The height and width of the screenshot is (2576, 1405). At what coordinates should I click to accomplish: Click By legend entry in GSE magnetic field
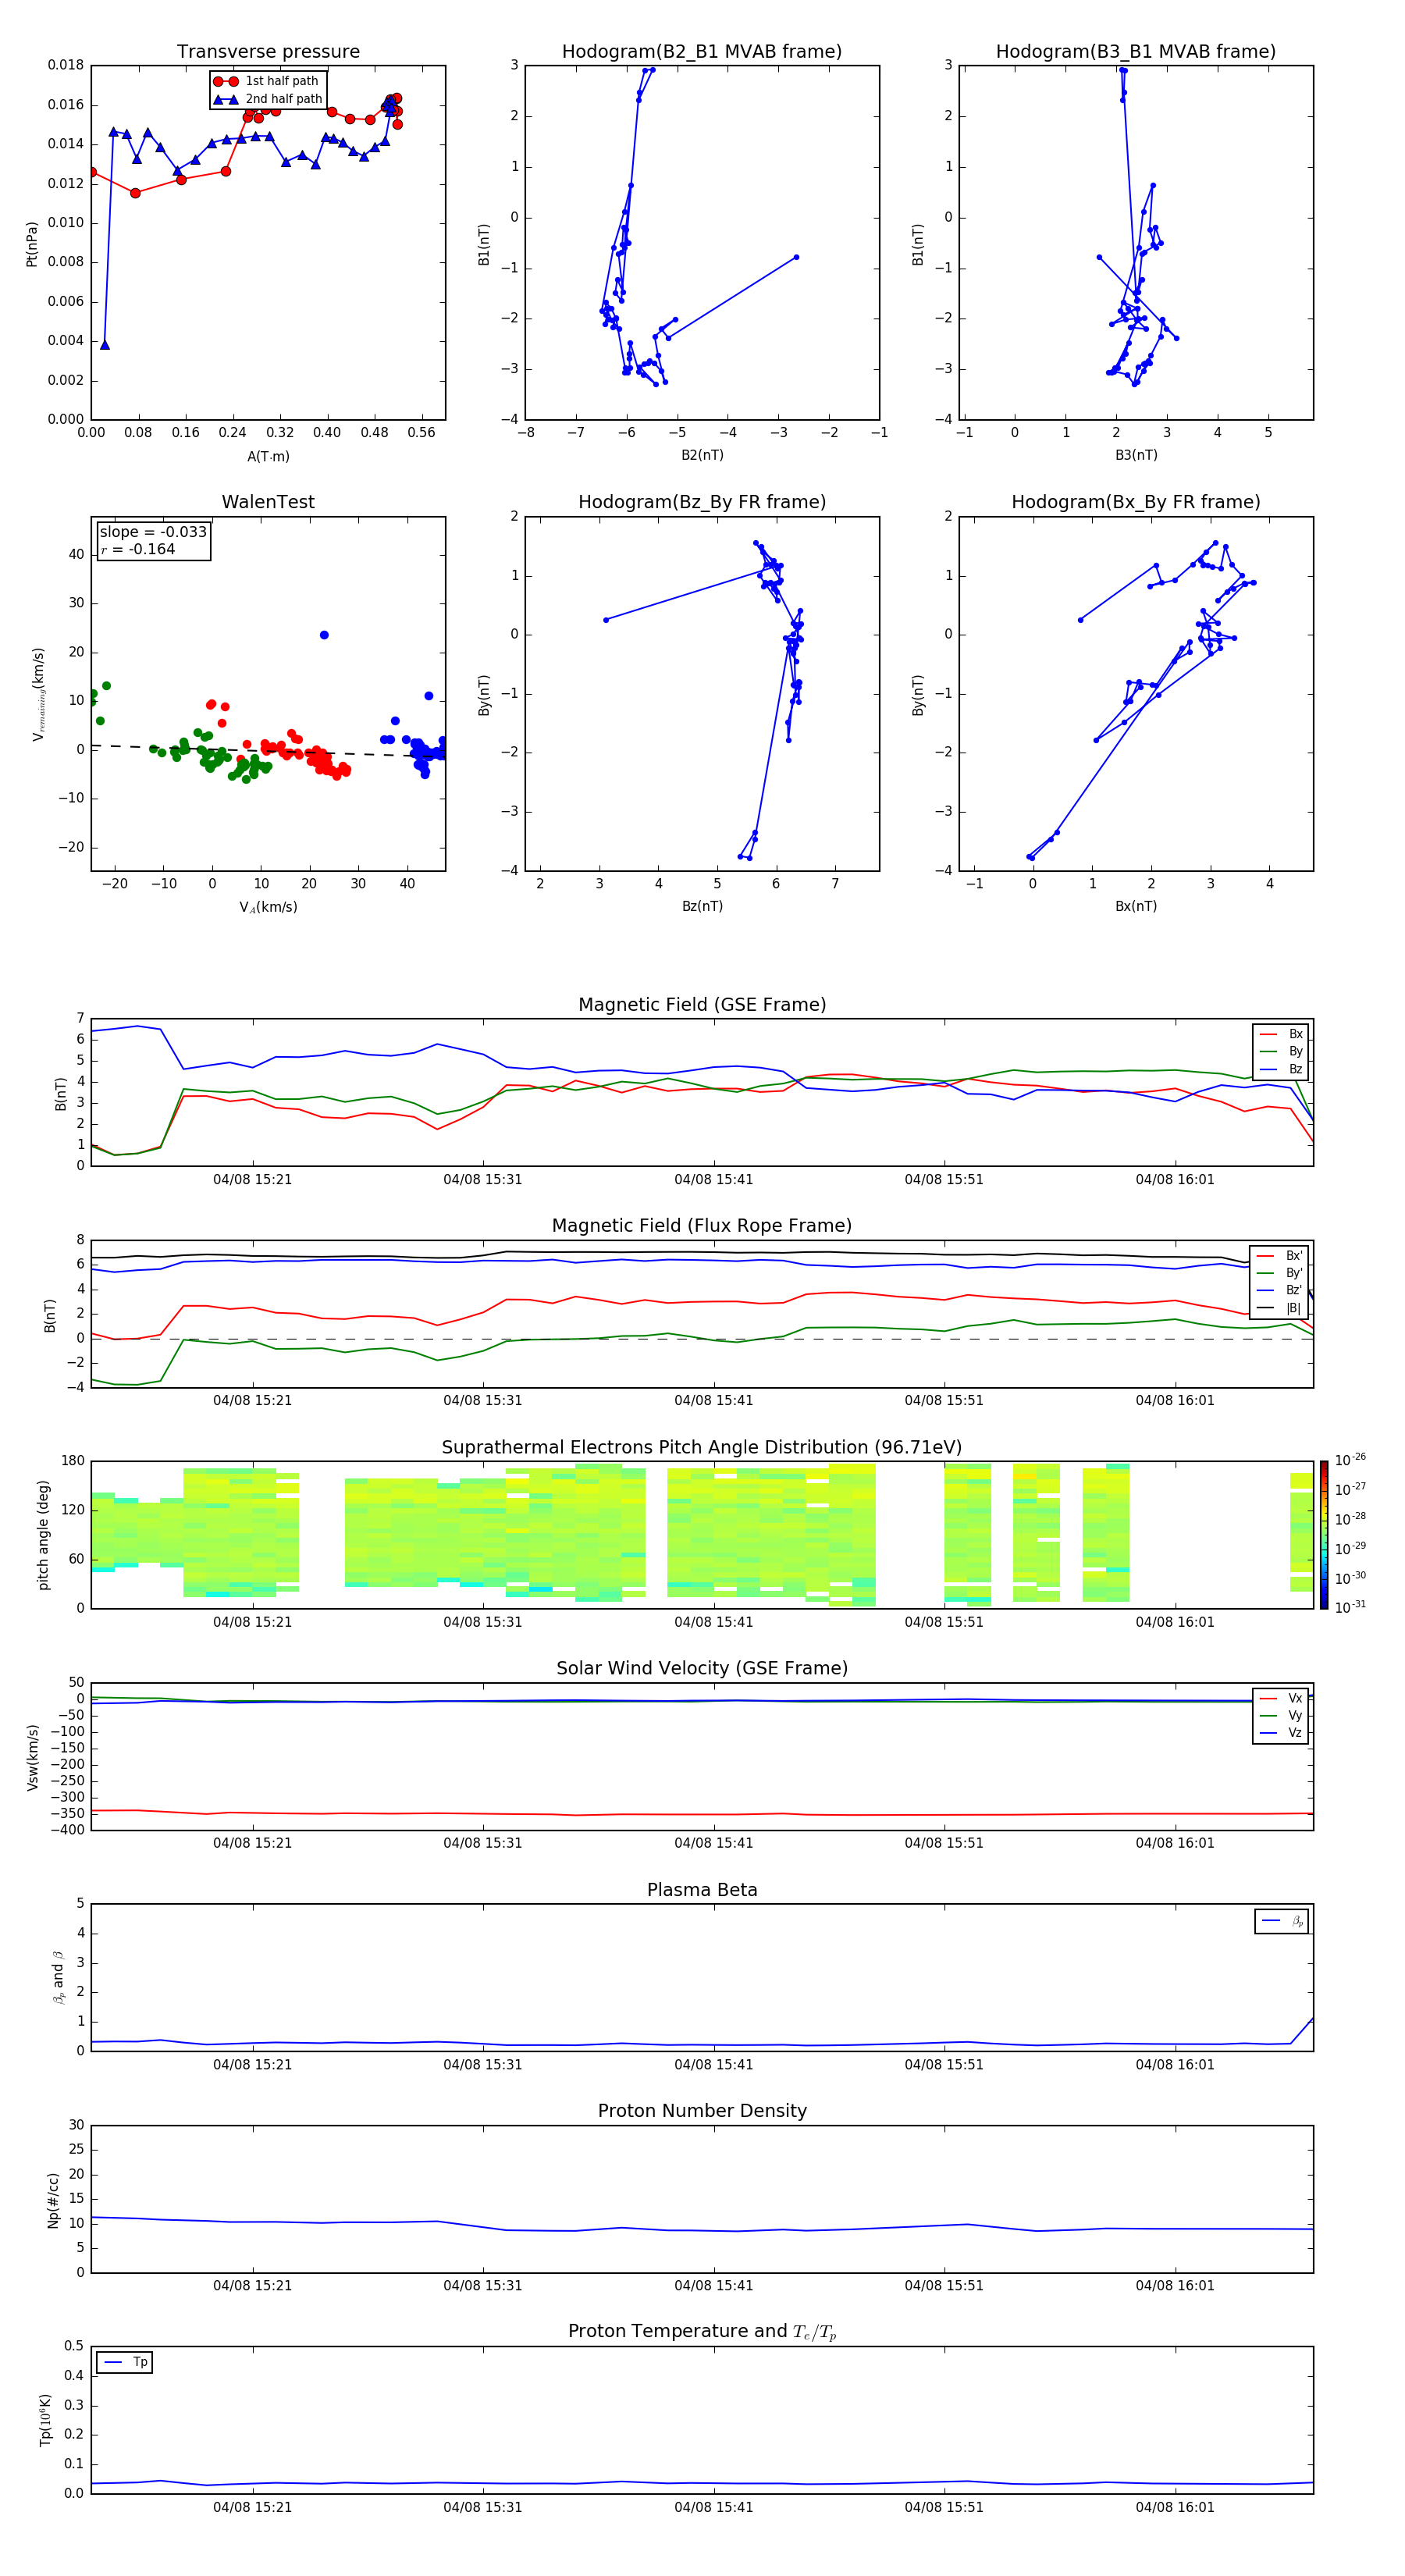pyautogui.click(x=1281, y=1052)
